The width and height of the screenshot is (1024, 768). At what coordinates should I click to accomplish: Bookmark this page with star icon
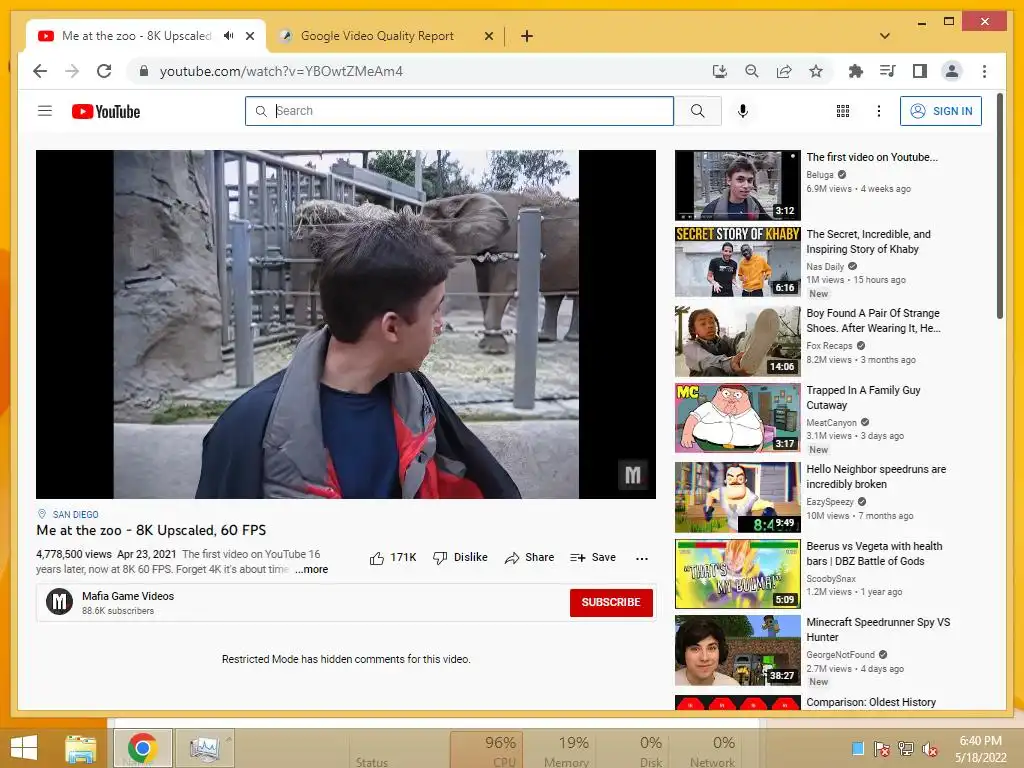pyautogui.click(x=816, y=71)
